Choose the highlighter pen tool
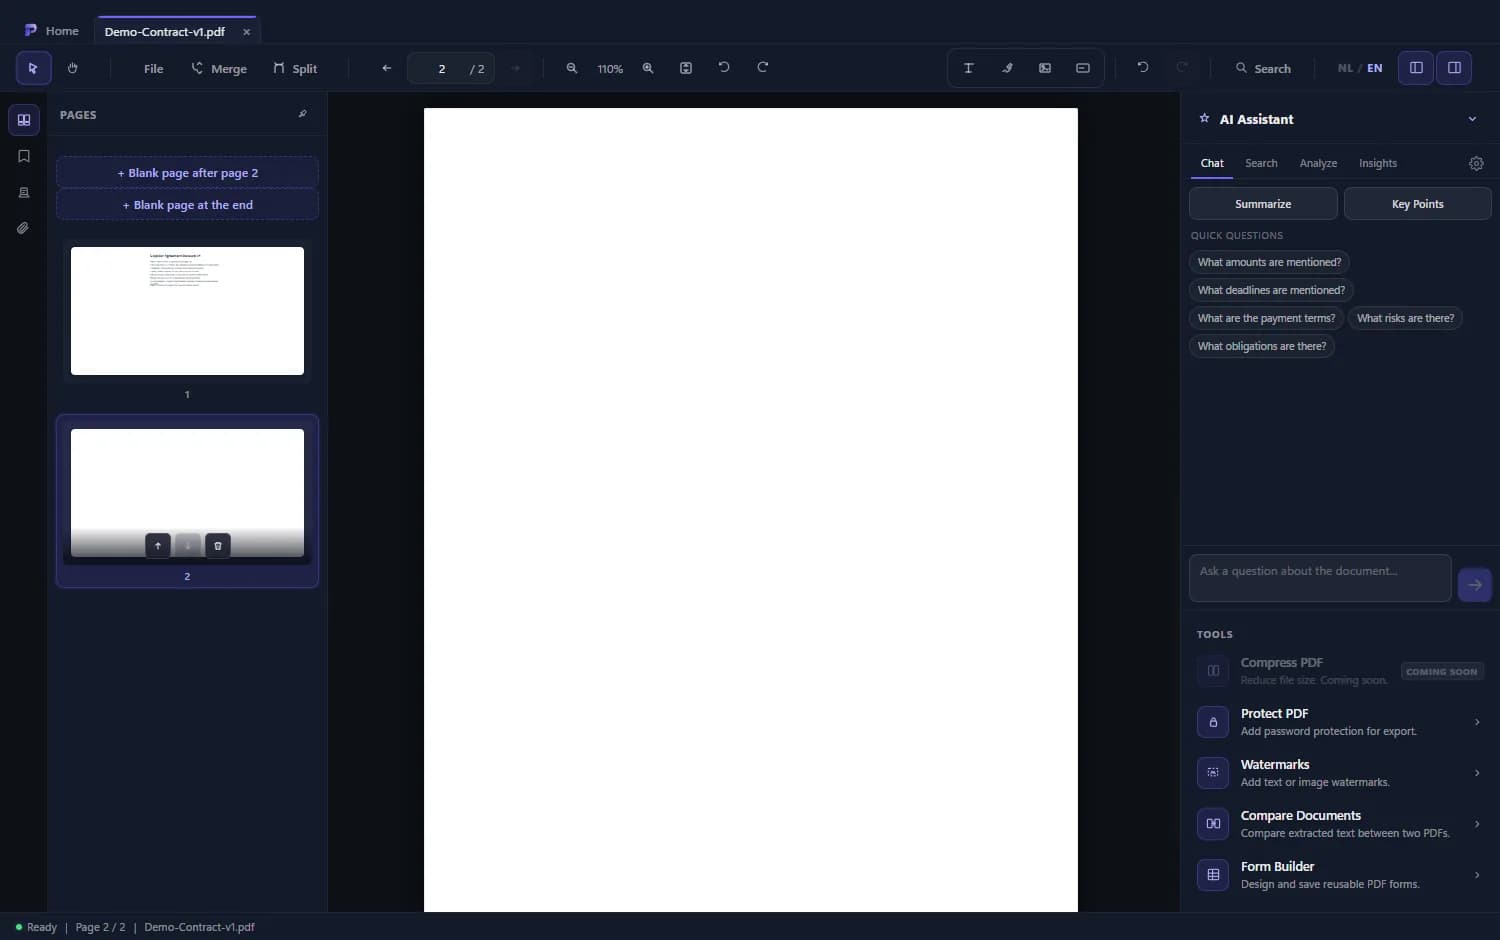The width and height of the screenshot is (1500, 940). [x=1007, y=68]
